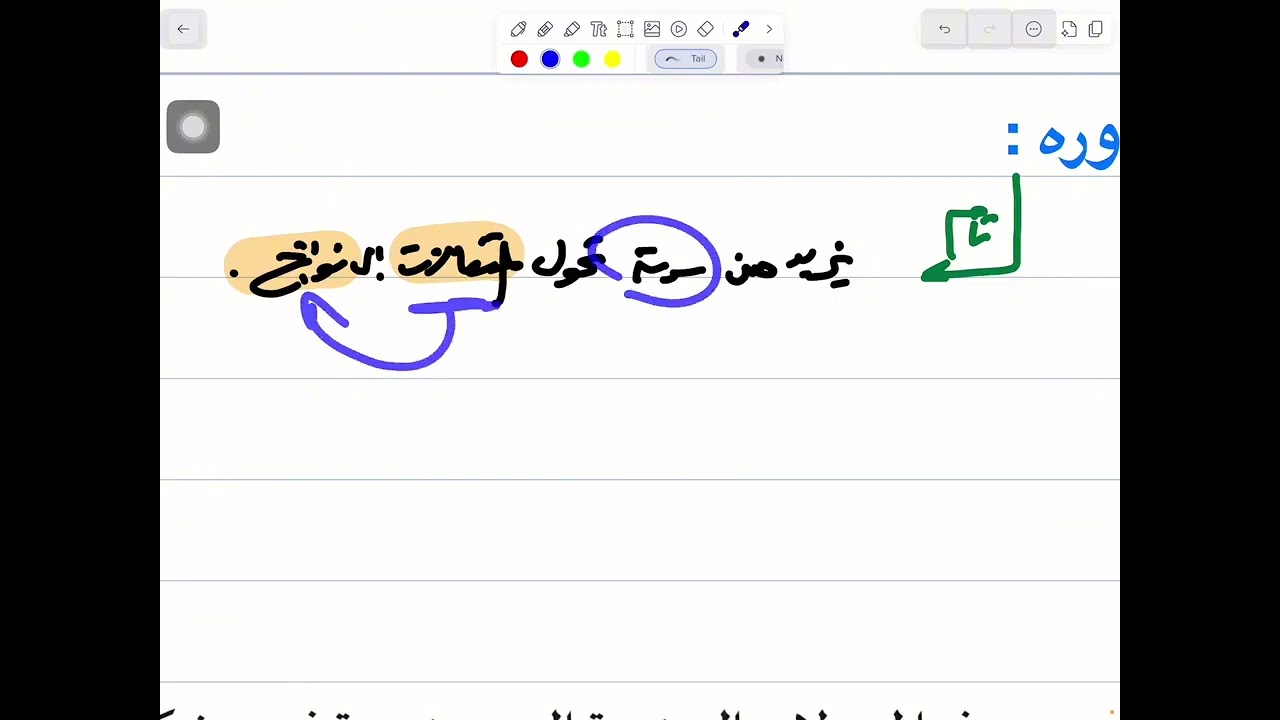Choose the red color swatch
The image size is (1280, 720).
point(519,59)
